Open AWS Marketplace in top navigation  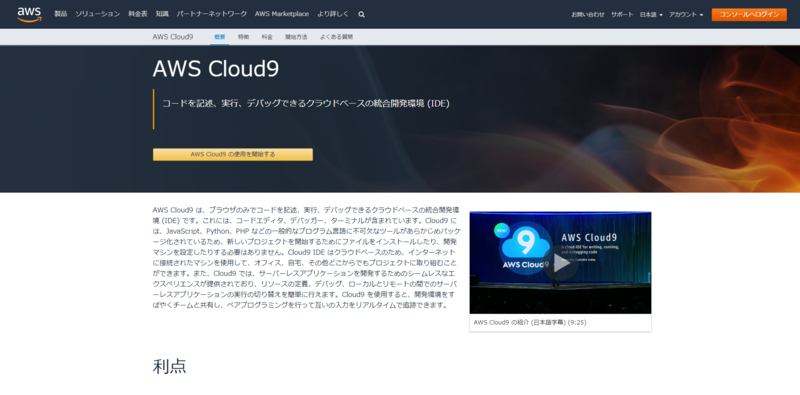tap(282, 14)
